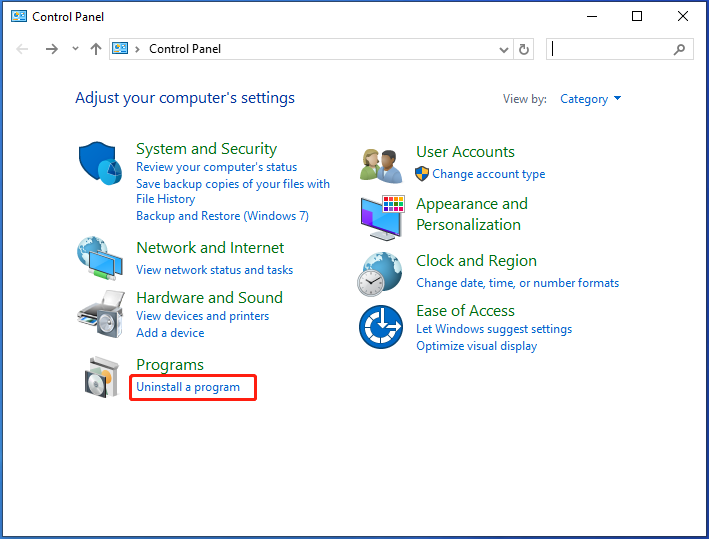This screenshot has height=539, width=709.
Task: Click the Control Panel search box
Action: tap(619, 49)
